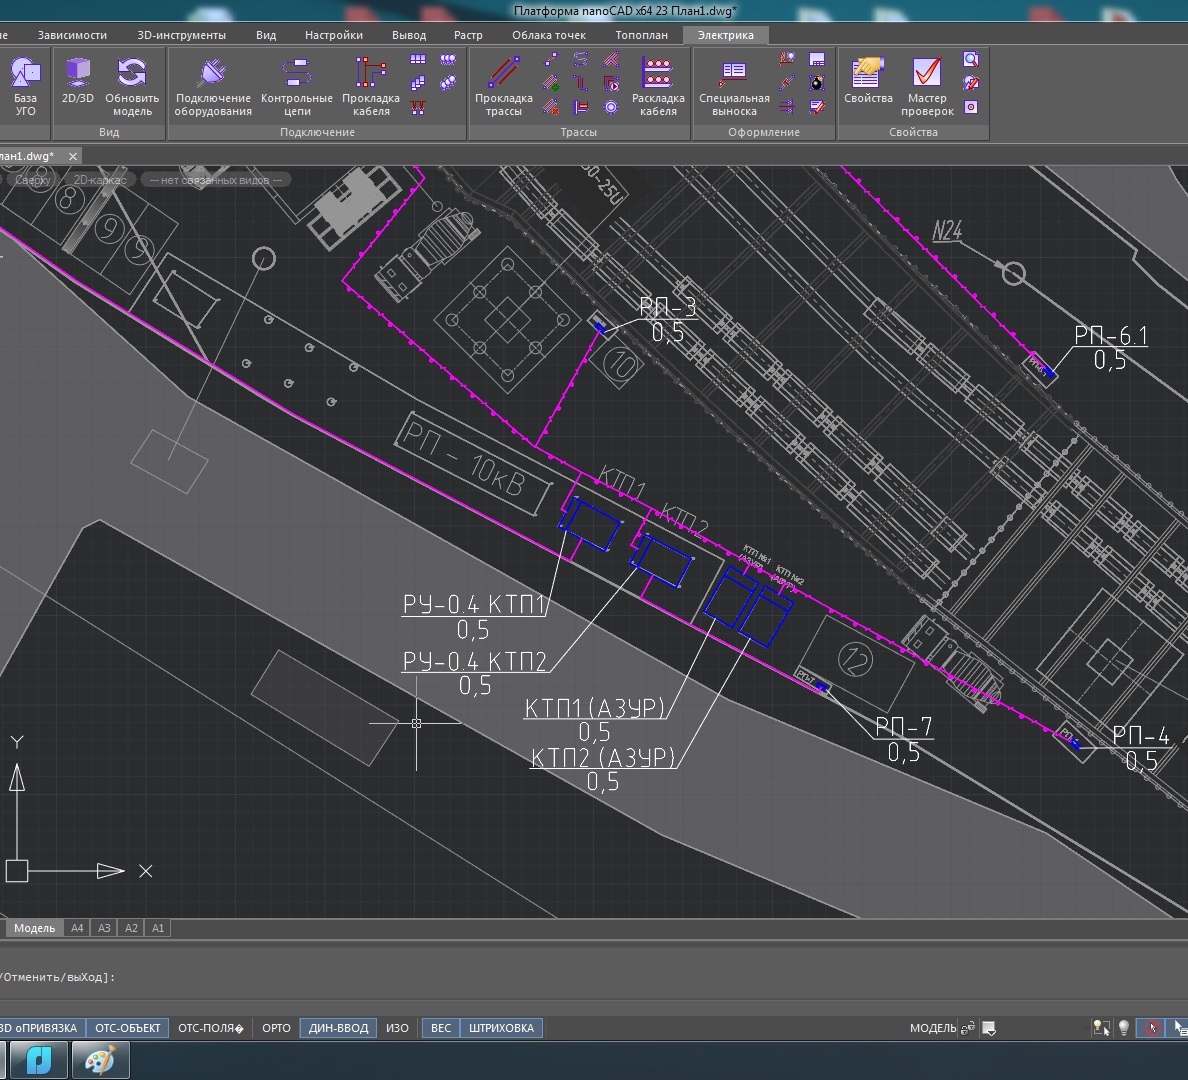Expand the 'нет связанных видов' list
The height and width of the screenshot is (1080, 1188).
[215, 180]
